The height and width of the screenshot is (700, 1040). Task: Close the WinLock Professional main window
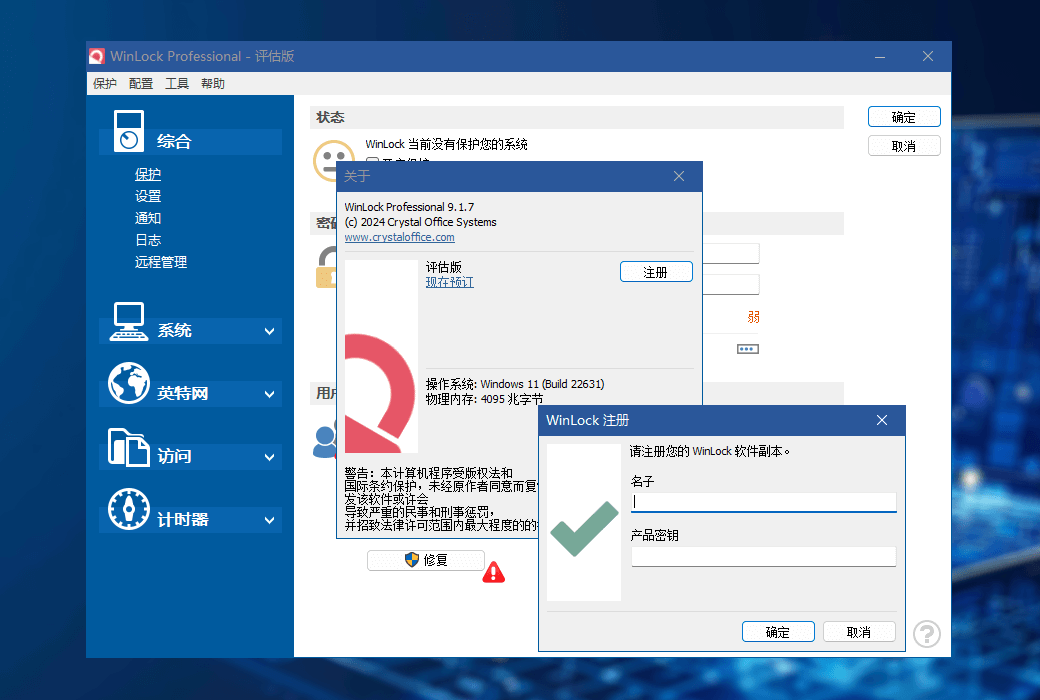pyautogui.click(x=928, y=56)
